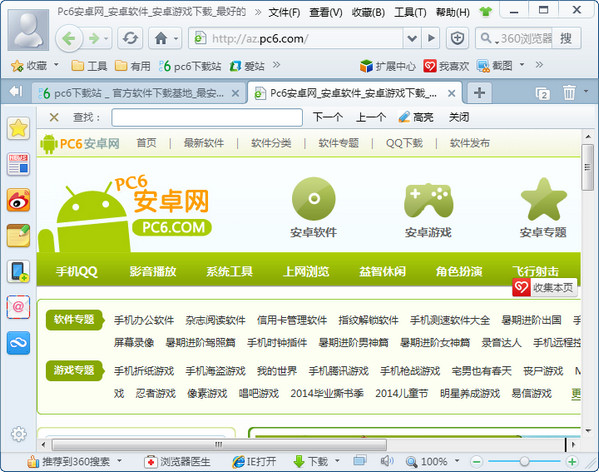Click the Weibo icon in the sidebar

pyautogui.click(x=18, y=200)
